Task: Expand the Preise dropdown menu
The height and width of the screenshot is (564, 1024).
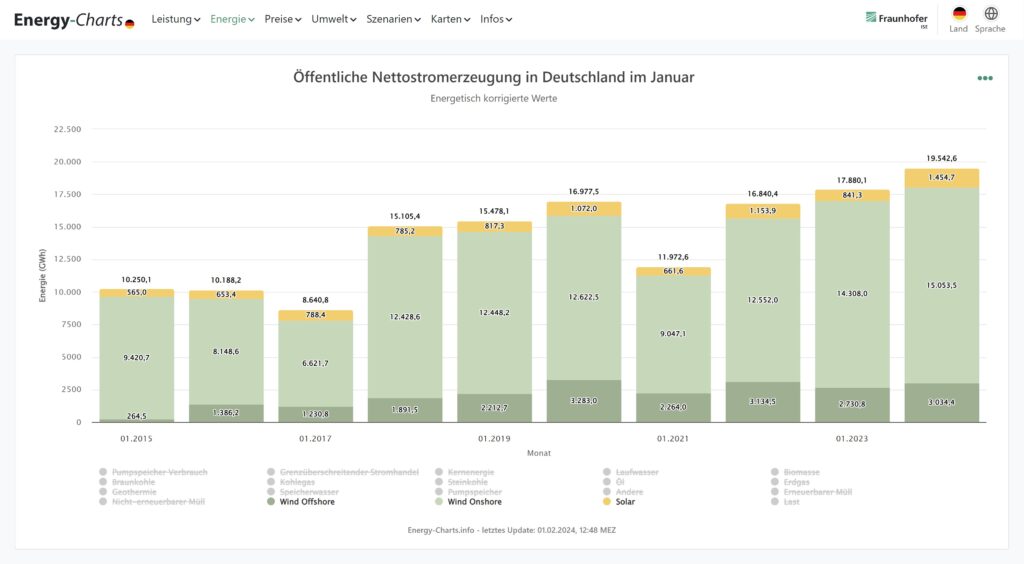Action: point(283,19)
